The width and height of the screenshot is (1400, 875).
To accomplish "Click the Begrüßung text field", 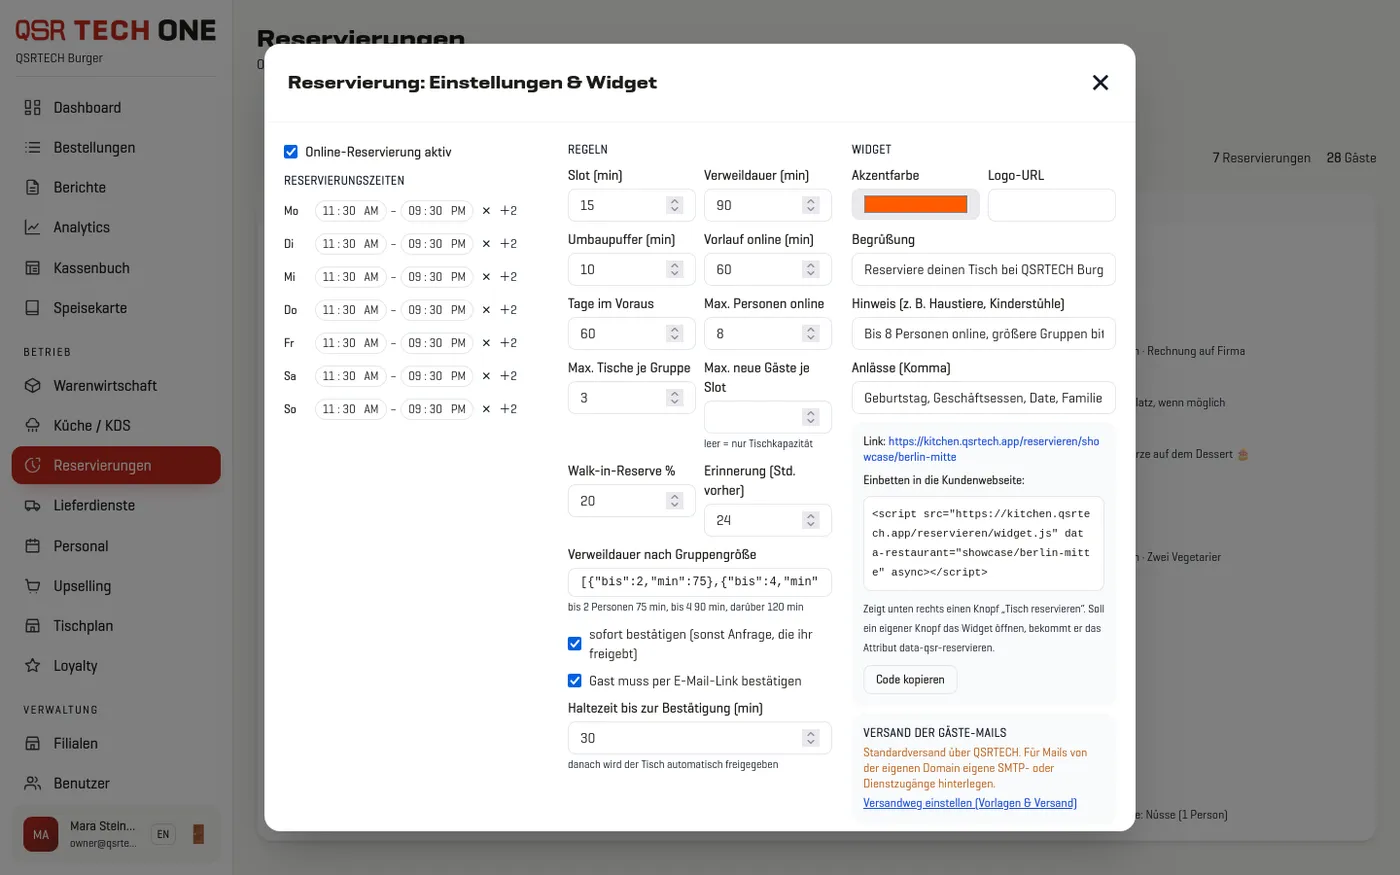I will click(x=984, y=269).
